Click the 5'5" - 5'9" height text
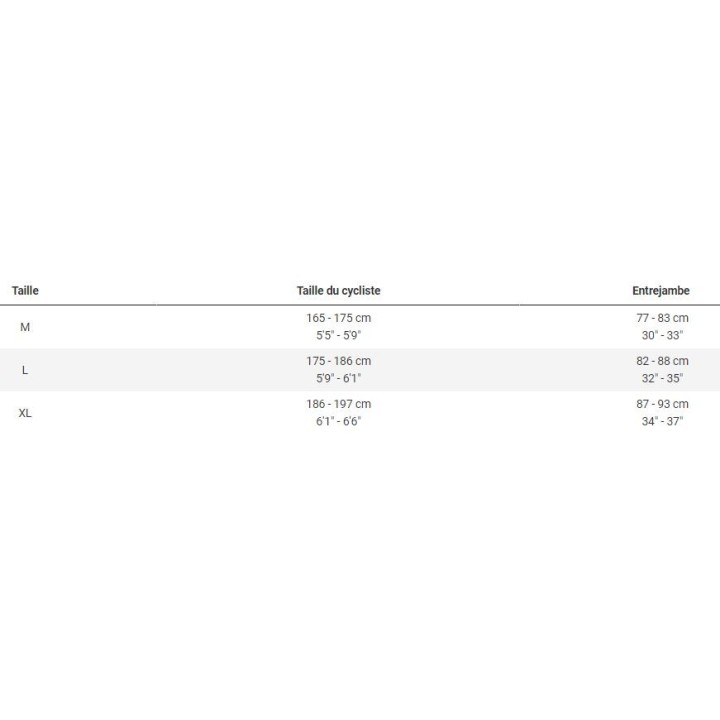Image resolution: width=720 pixels, height=720 pixels. [x=338, y=335]
